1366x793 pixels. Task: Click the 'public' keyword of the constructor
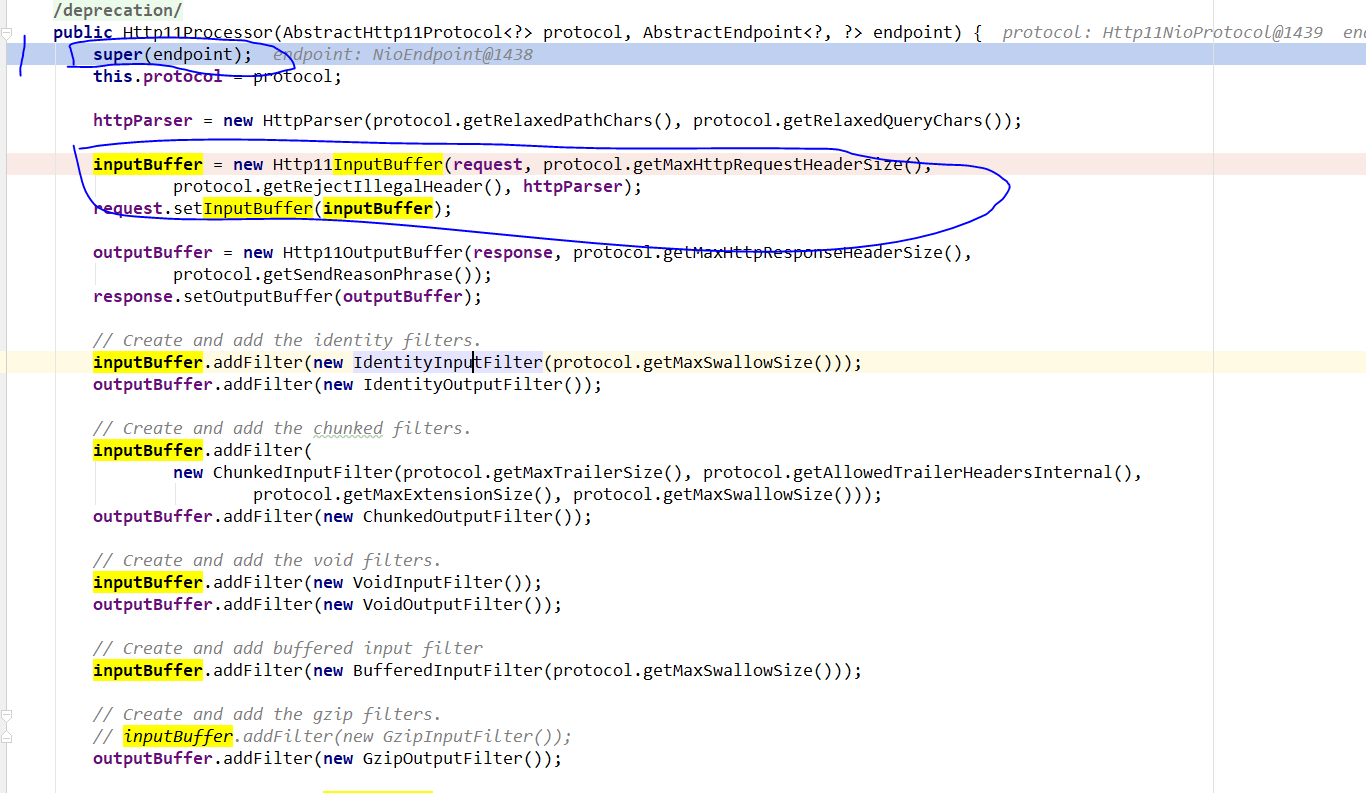pos(83,32)
